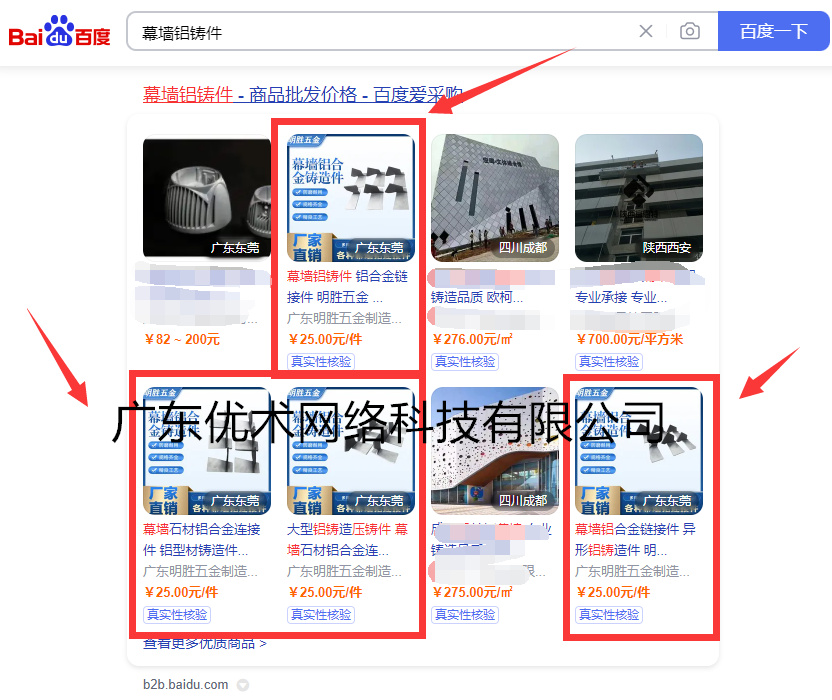Open thumbnail above 幕墙石材铝合金连接件 listing
Image resolution: width=832 pixels, height=700 pixels.
(207, 451)
